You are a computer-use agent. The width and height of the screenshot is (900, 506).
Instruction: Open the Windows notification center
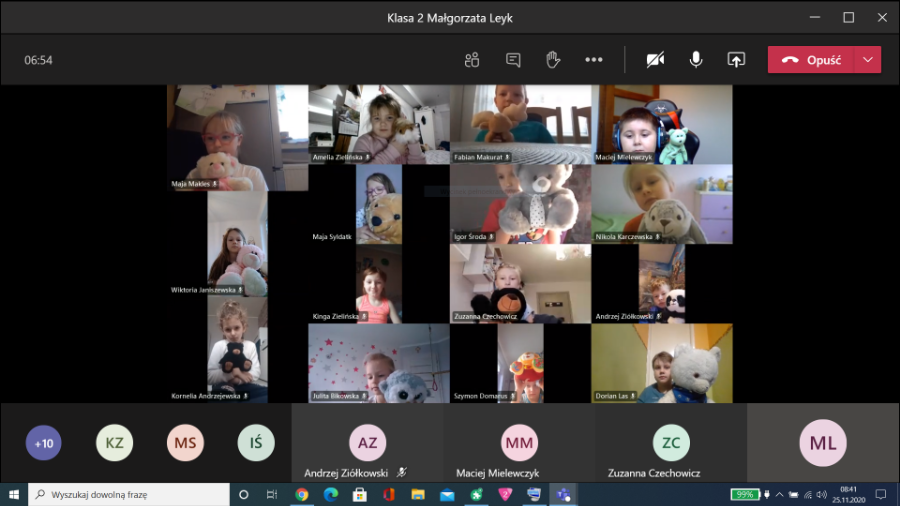[x=880, y=494]
